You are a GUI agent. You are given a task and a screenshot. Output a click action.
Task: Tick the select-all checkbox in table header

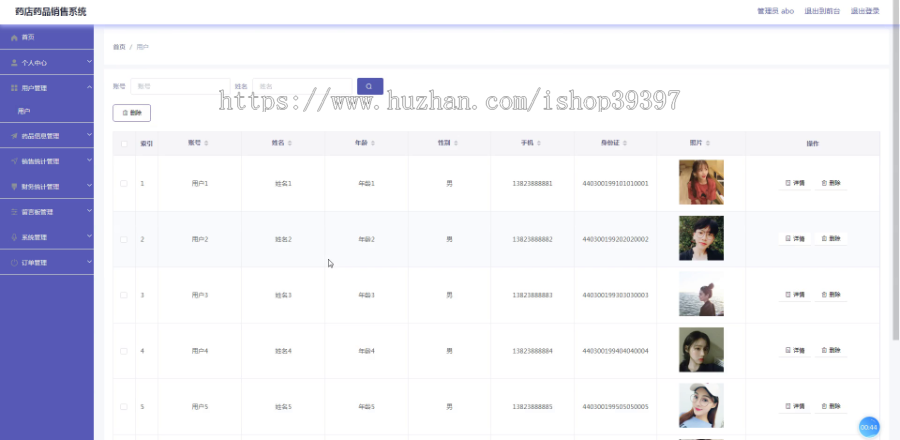coord(124,143)
